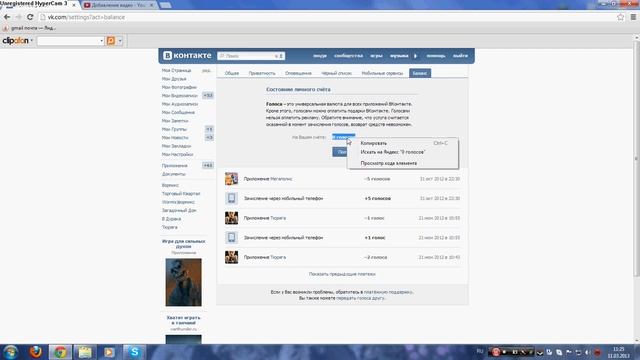The width and height of the screenshot is (640, 360).
Task: Click the ВКонтакте logo
Action: (187, 56)
